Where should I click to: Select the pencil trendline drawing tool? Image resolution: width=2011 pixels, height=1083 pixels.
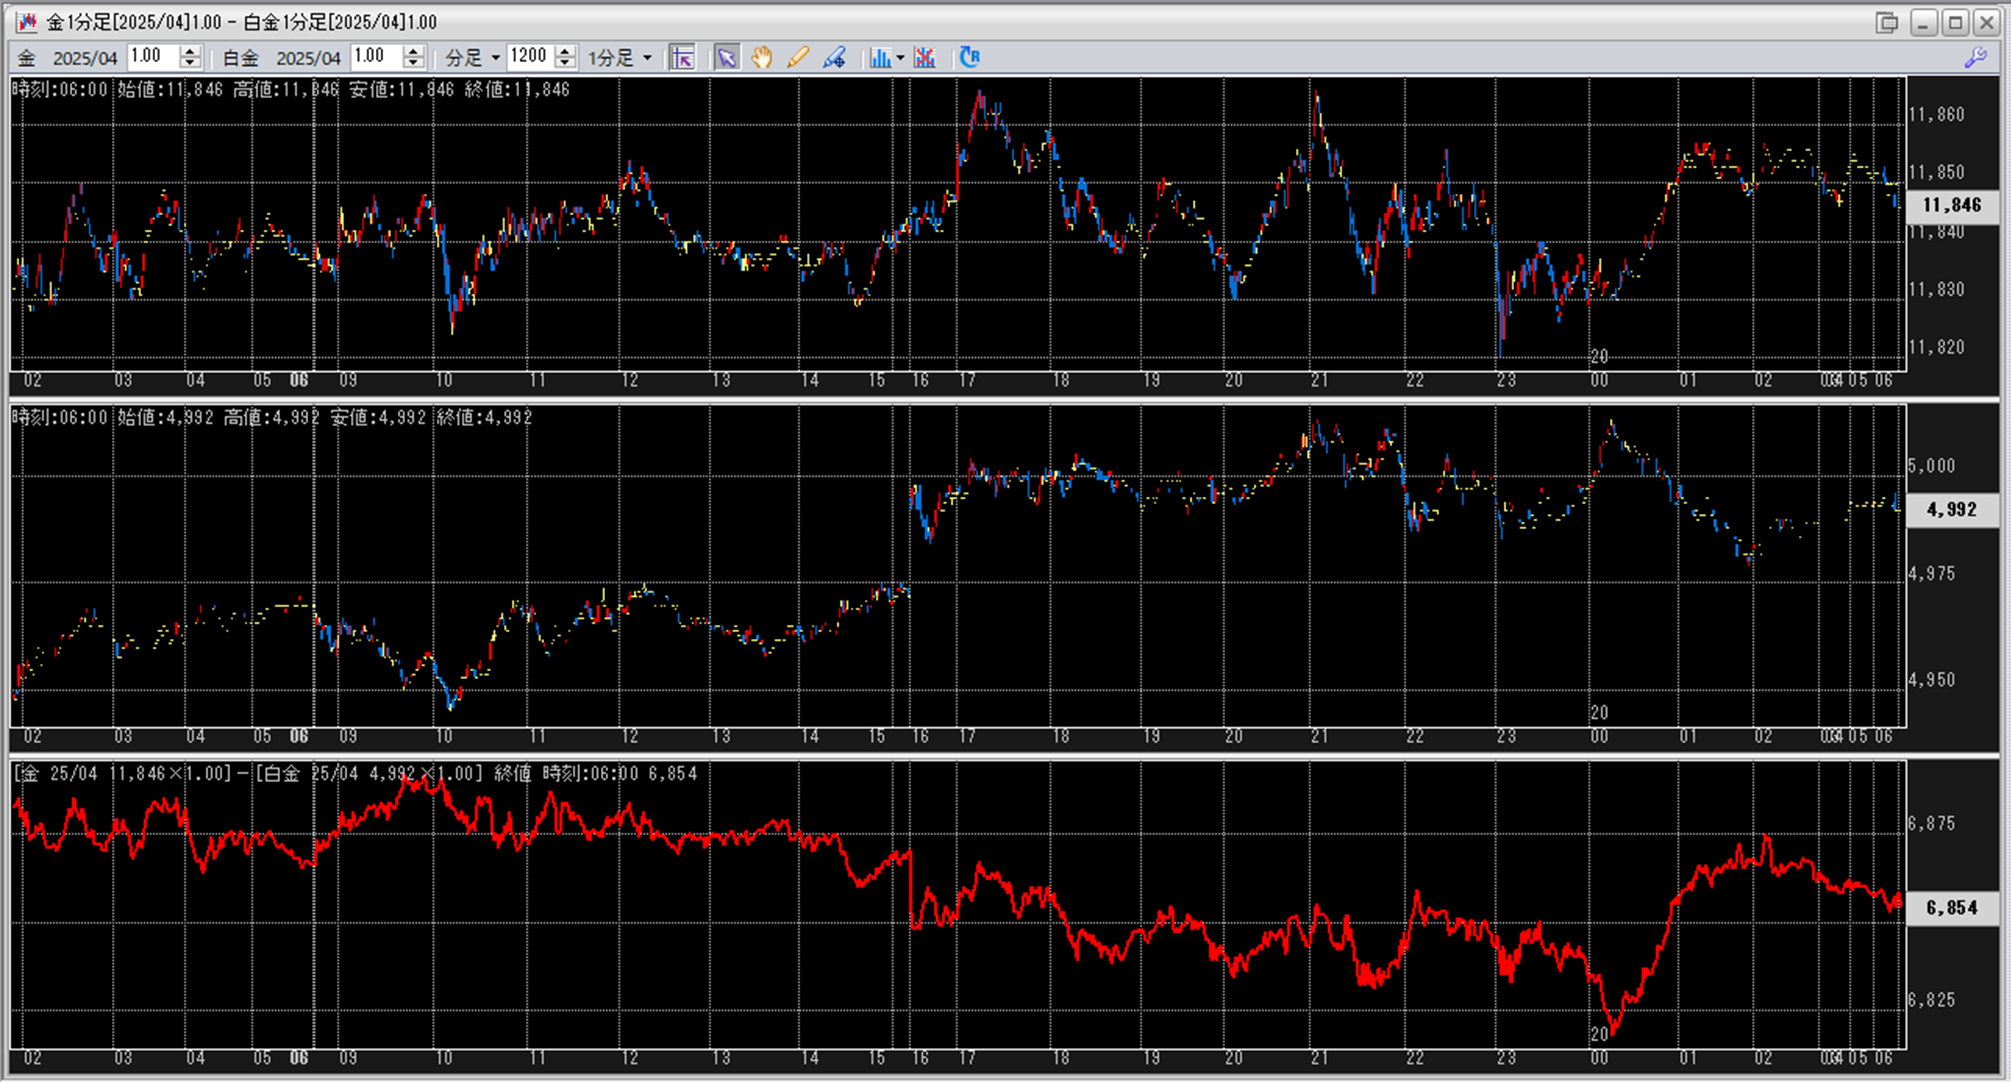coord(797,58)
